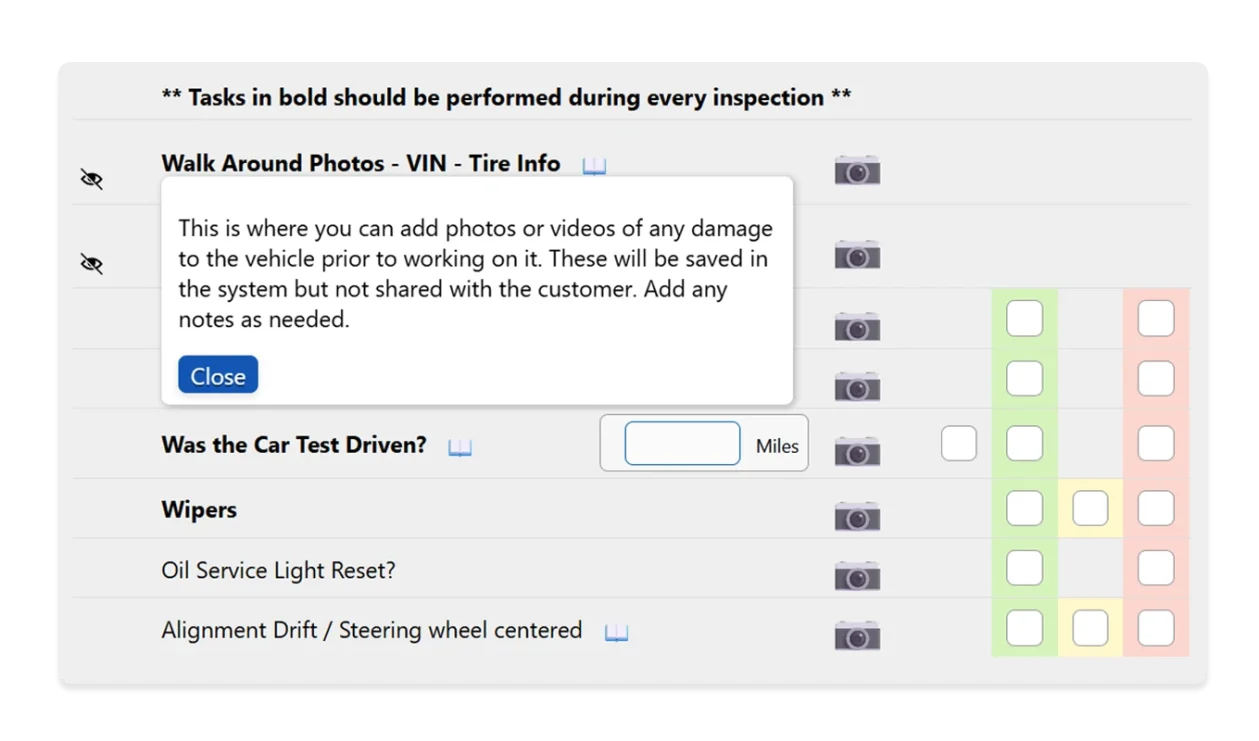
Task: Select the camera icon in the Alignment Drift row
Action: pos(856,635)
